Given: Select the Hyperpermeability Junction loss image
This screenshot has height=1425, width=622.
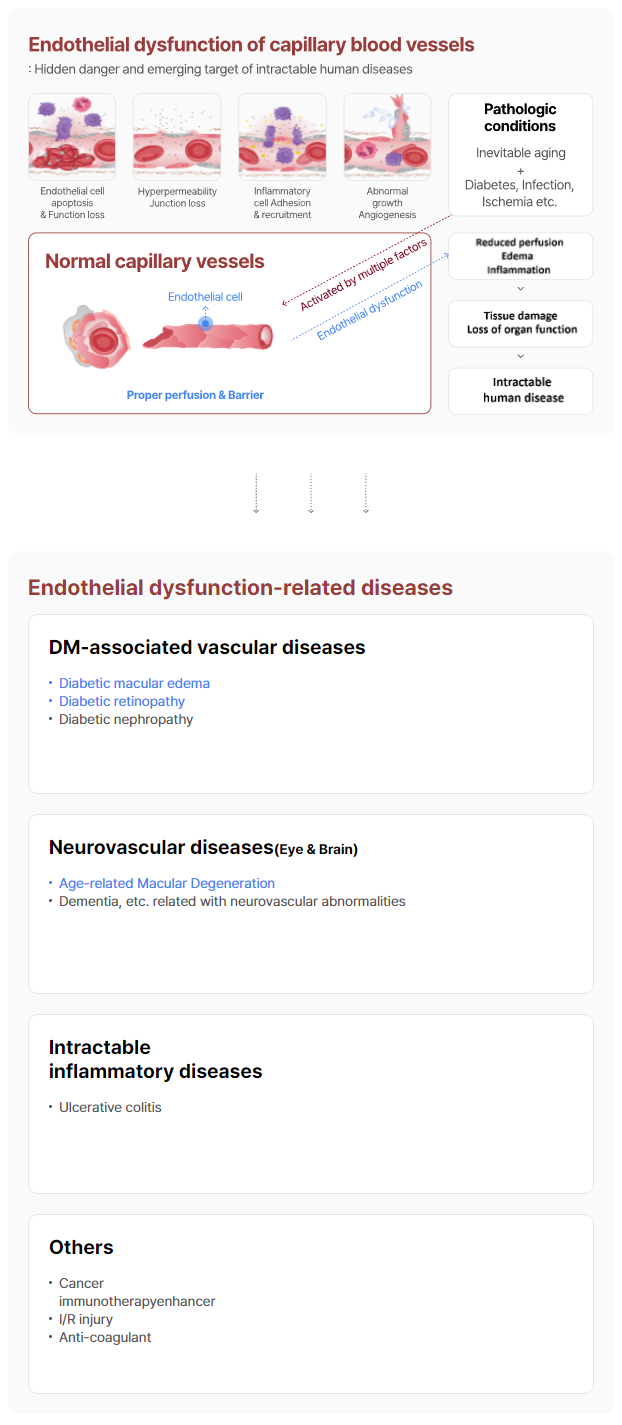Looking at the screenshot, I should click(x=177, y=136).
